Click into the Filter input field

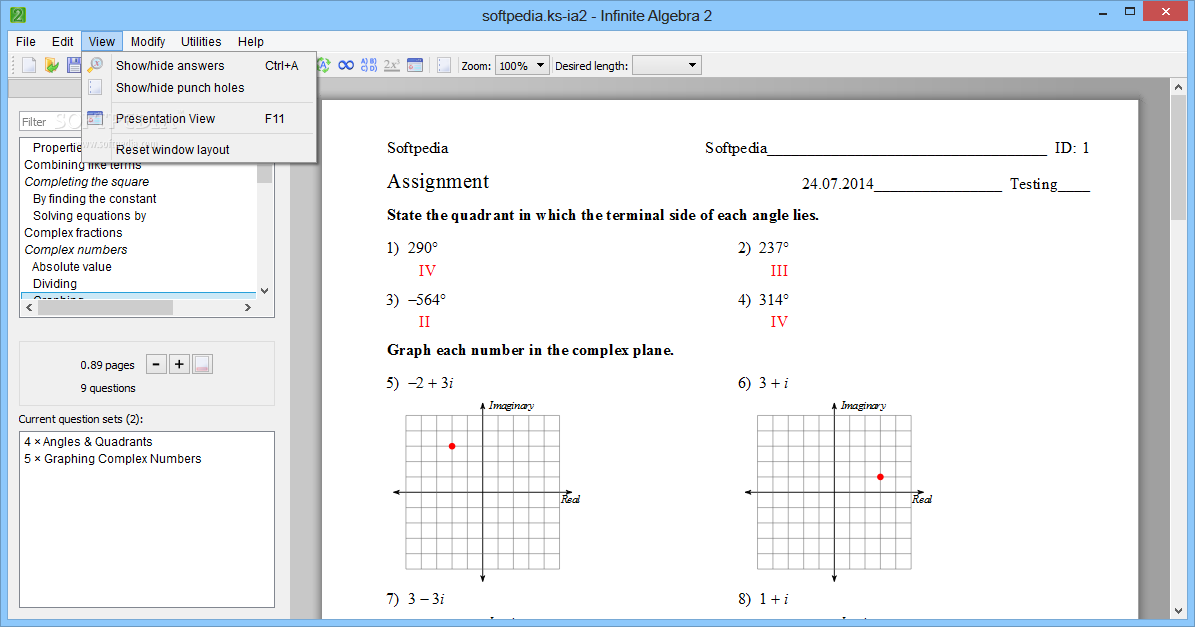50,121
